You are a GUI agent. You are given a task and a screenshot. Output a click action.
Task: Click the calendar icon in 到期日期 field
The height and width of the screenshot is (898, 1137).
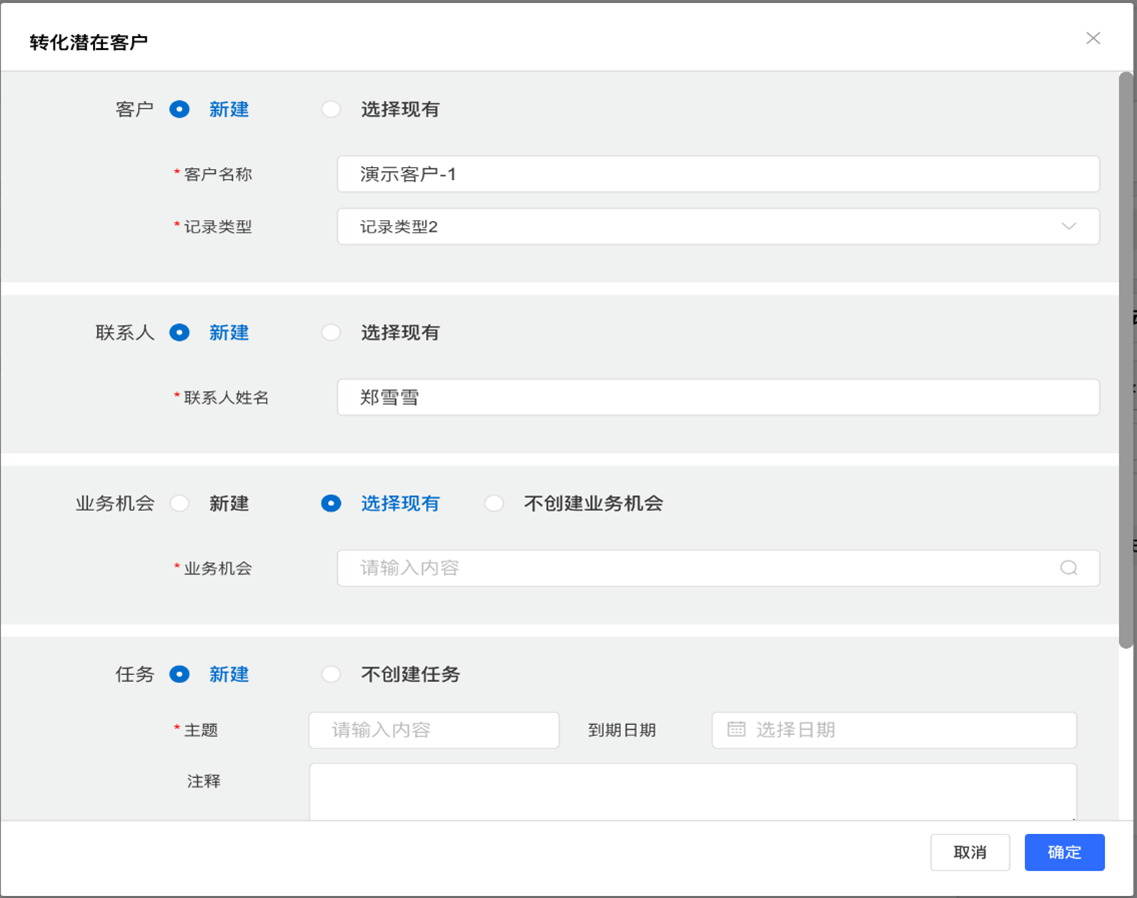click(x=736, y=730)
